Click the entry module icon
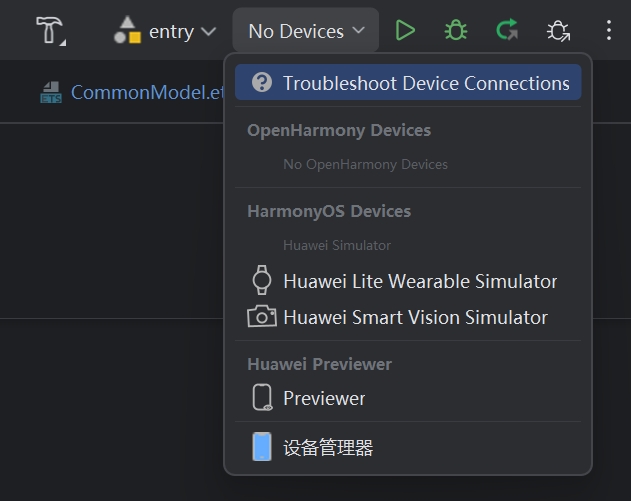This screenshot has height=501, width=631. click(x=127, y=31)
